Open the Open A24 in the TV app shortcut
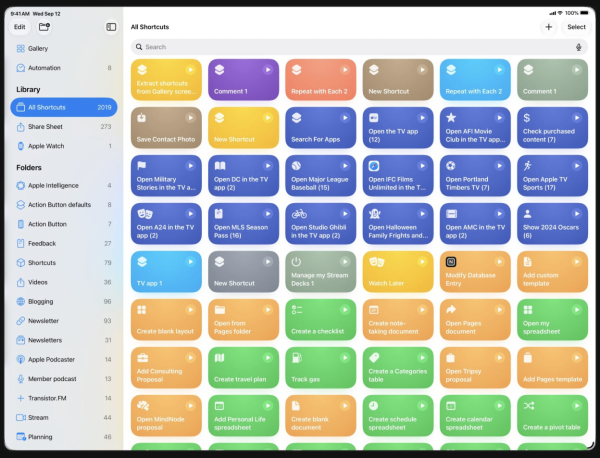The width and height of the screenshot is (600, 458). coord(166,223)
